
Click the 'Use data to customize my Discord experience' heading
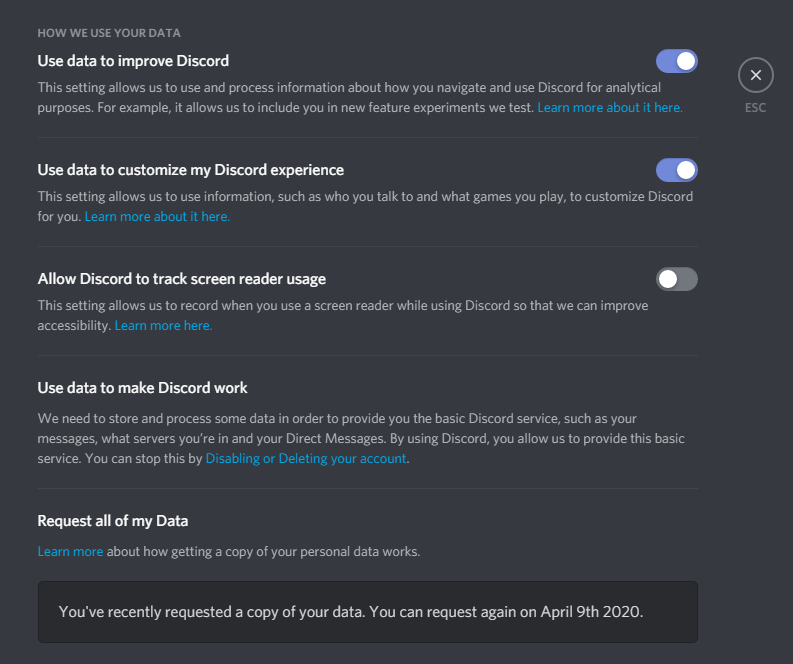tap(190, 170)
